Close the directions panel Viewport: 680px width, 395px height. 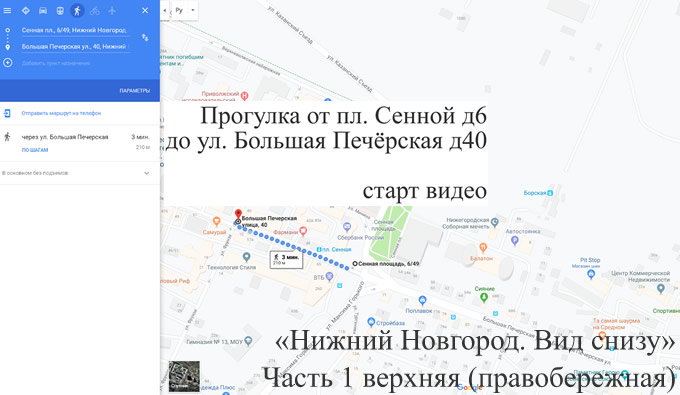click(145, 10)
